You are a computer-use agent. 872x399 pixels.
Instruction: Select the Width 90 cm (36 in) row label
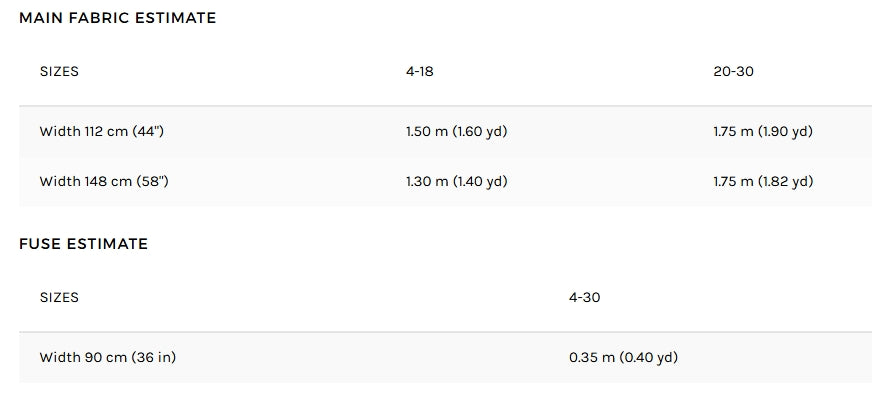coord(107,357)
